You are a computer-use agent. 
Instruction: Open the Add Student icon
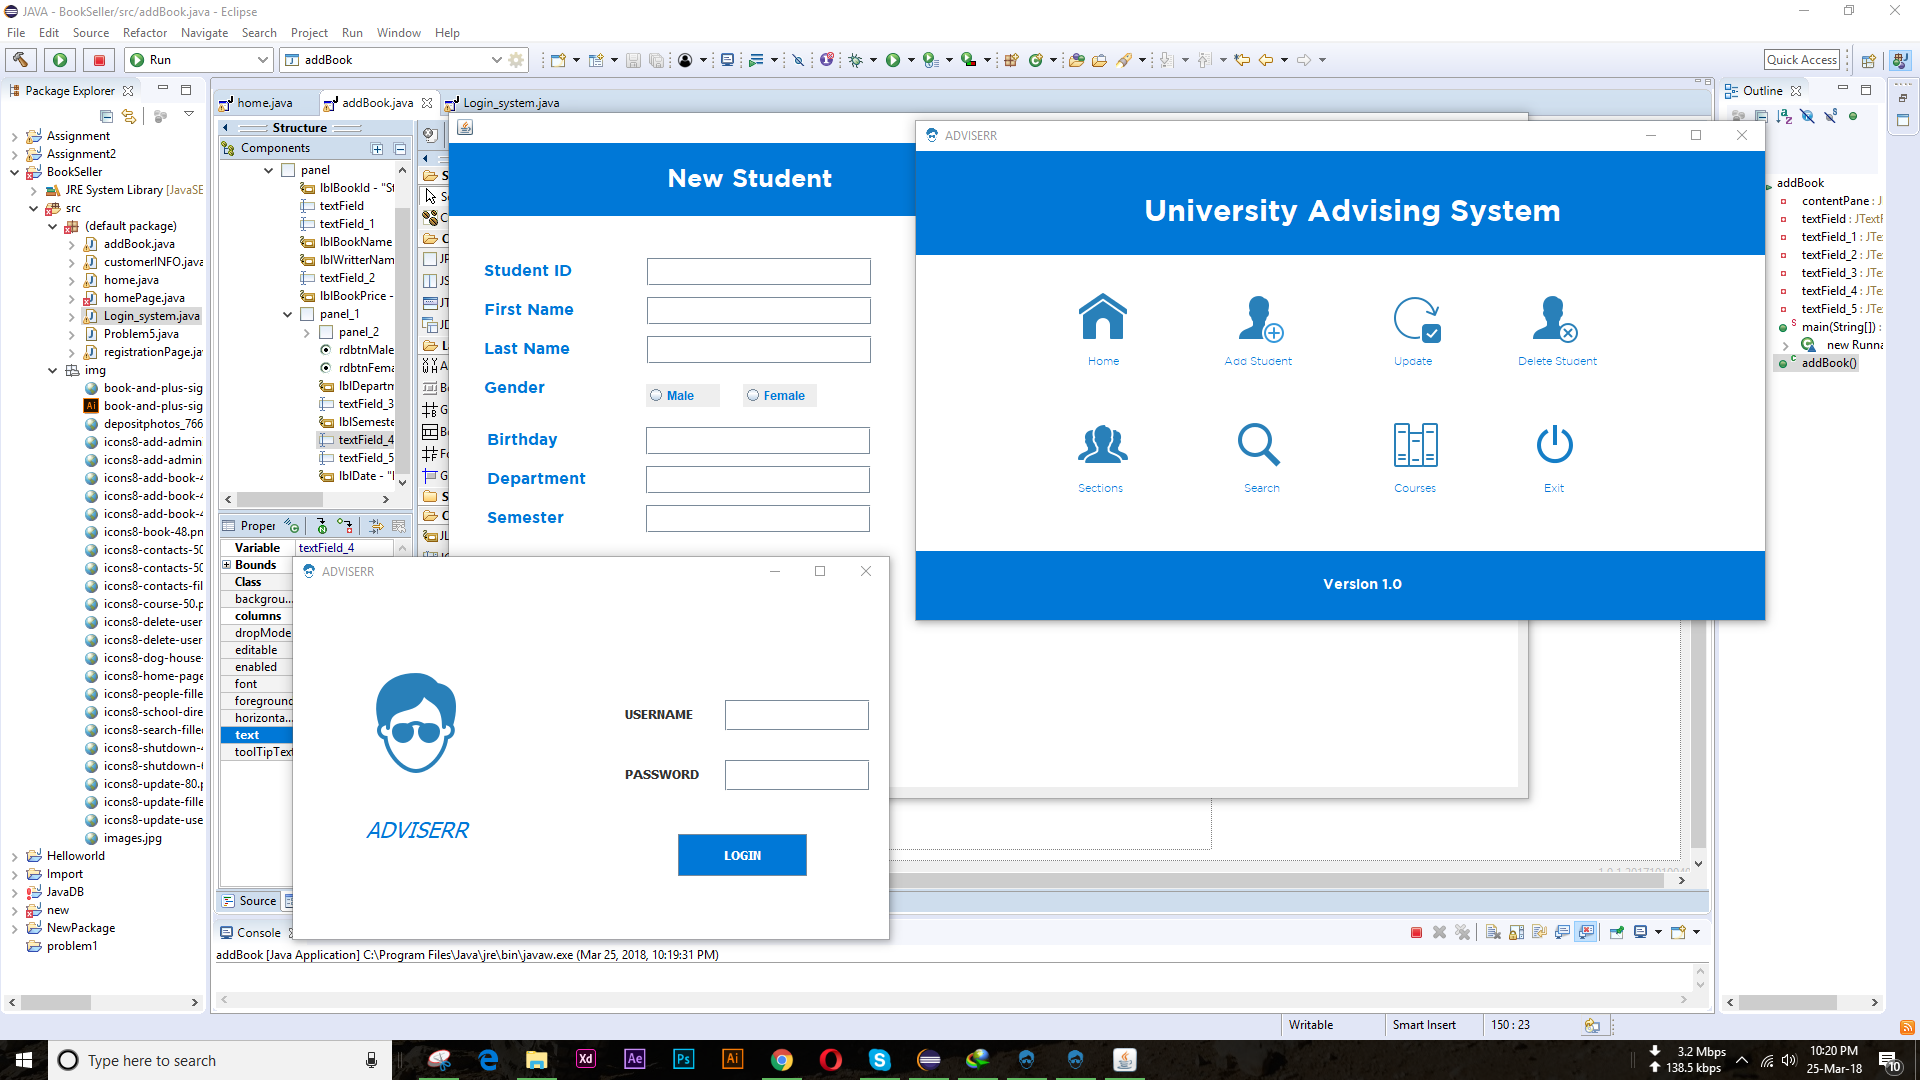1258,319
